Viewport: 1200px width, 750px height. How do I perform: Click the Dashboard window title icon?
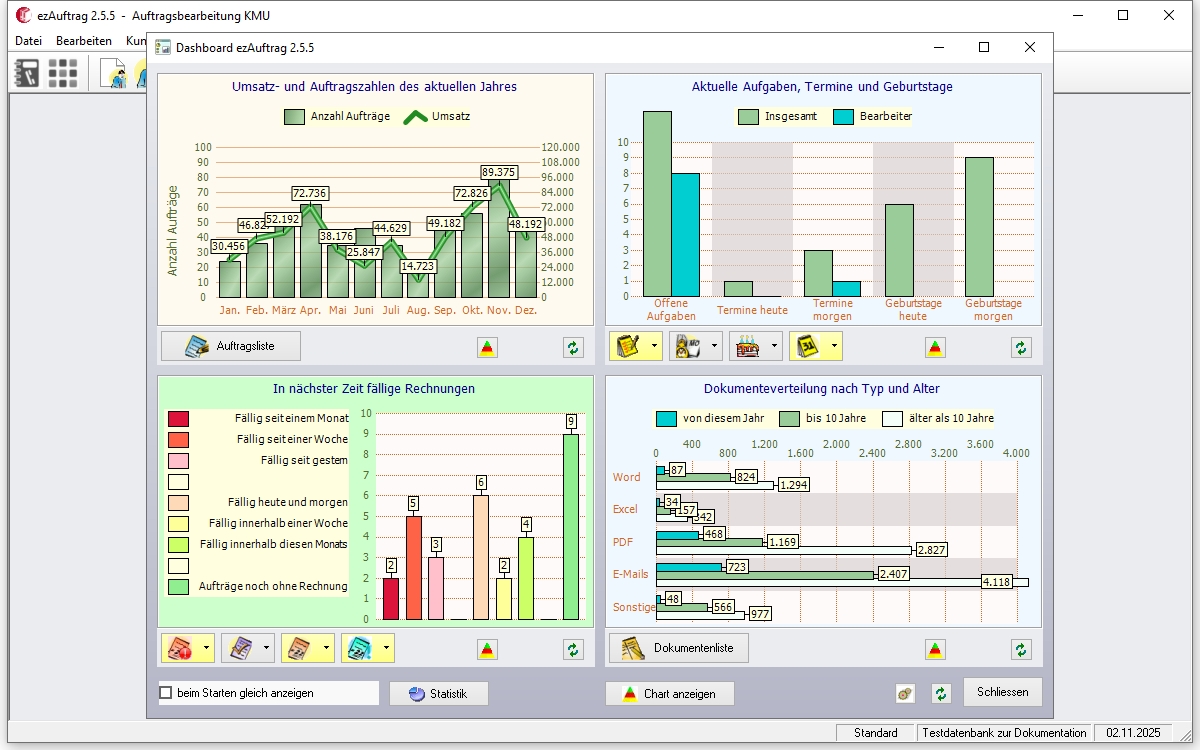click(162, 47)
